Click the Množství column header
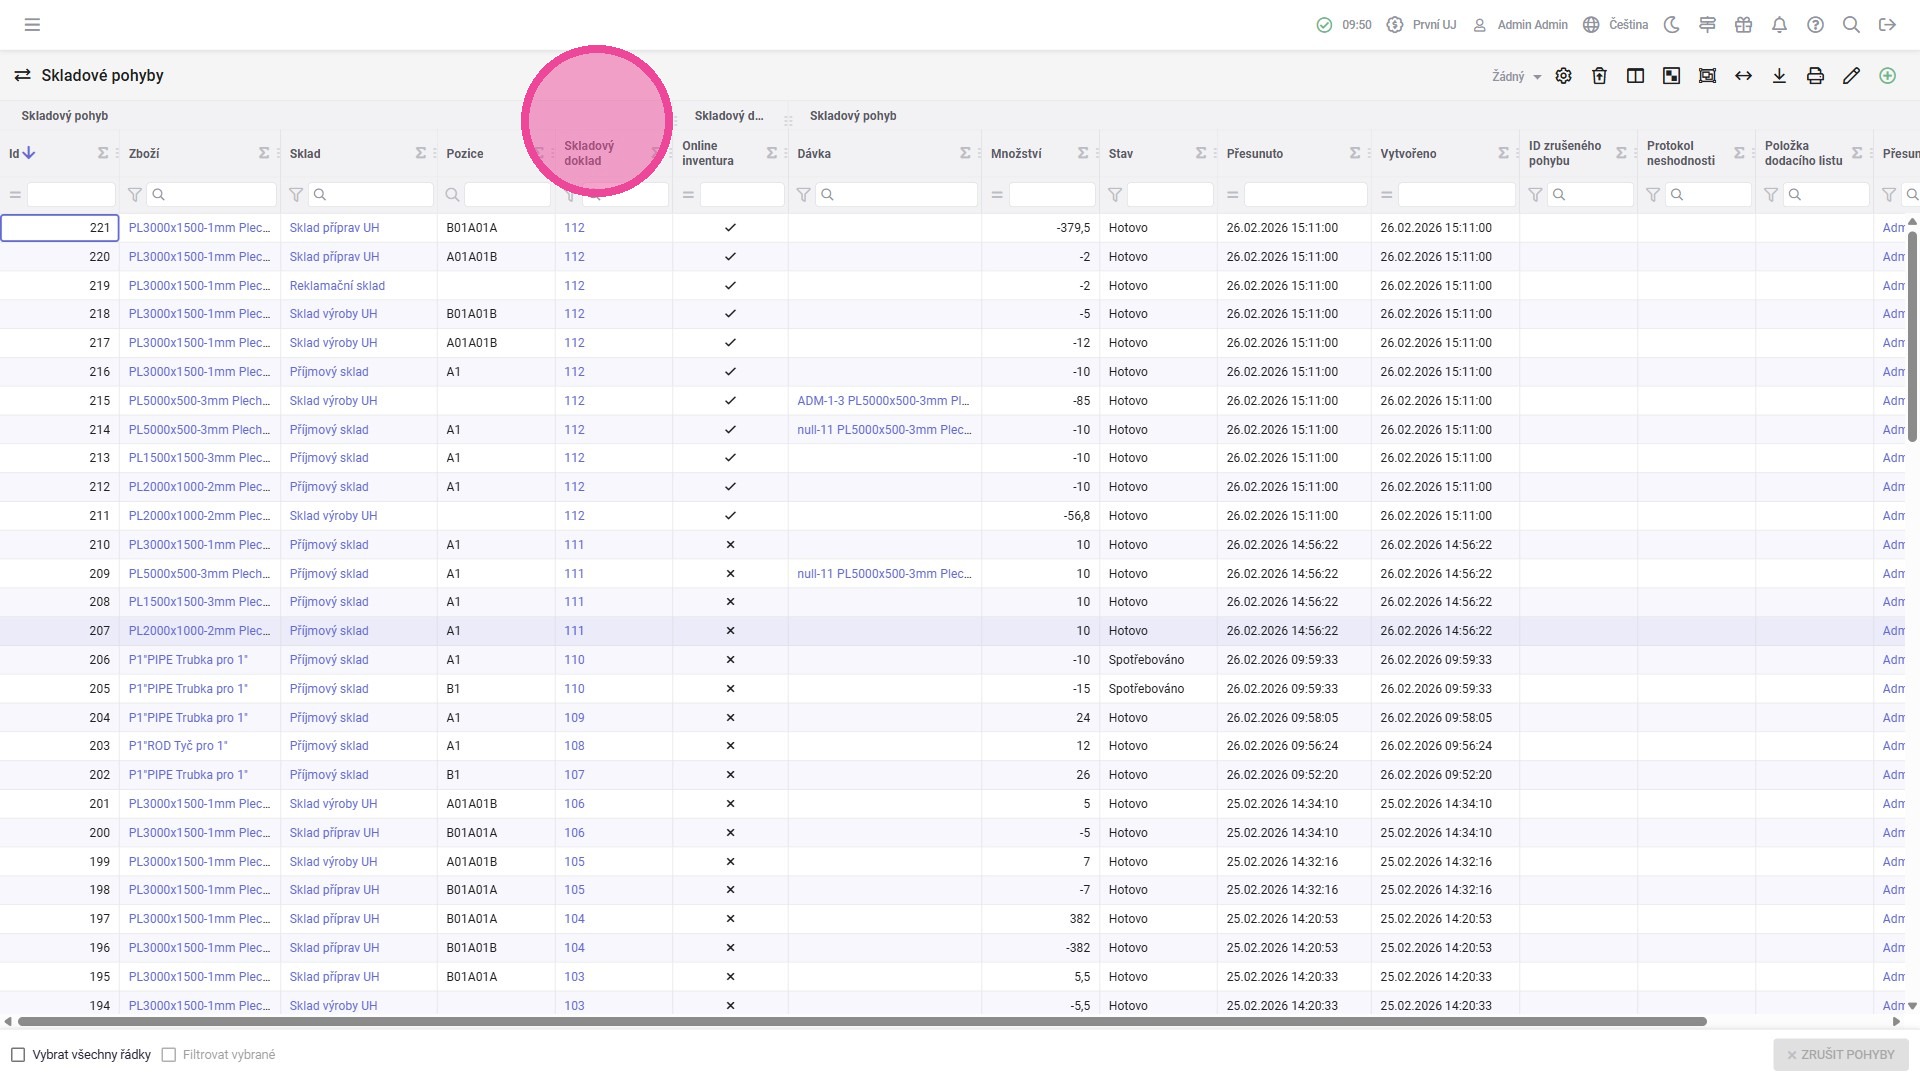The image size is (1920, 1080). tap(1016, 154)
